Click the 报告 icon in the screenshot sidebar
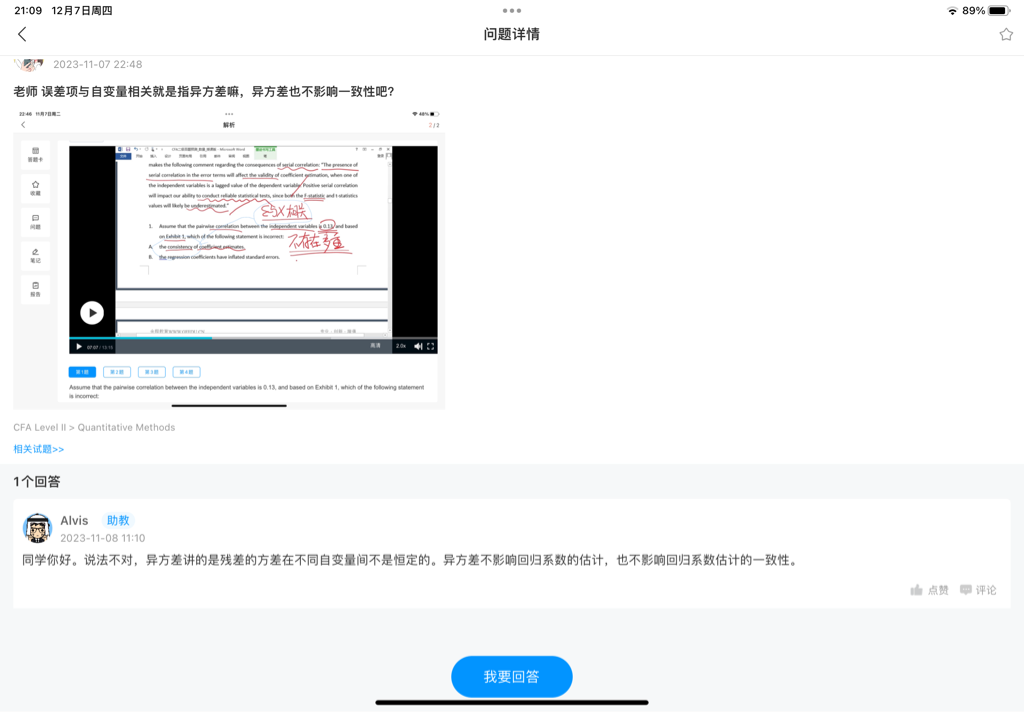 tap(35, 289)
